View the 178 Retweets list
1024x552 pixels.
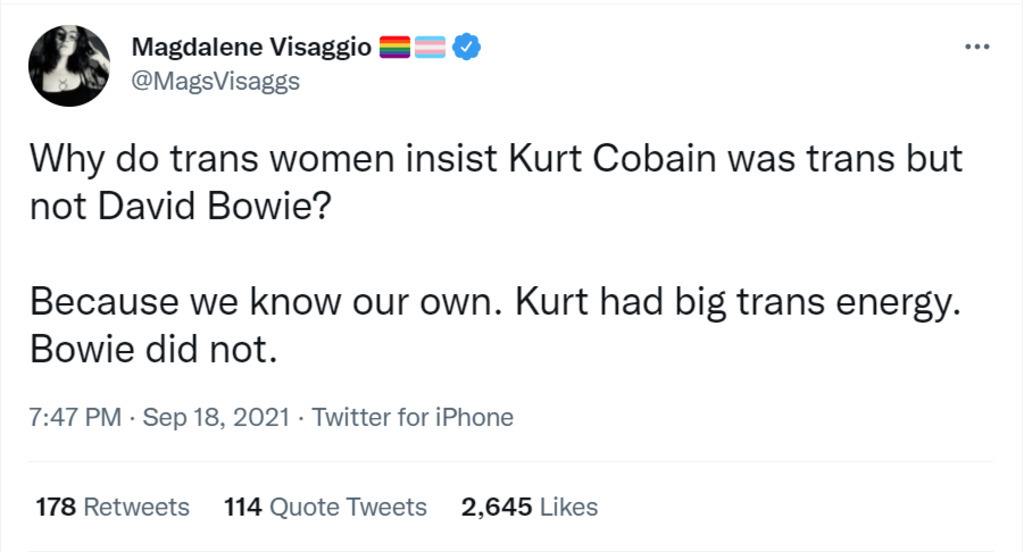112,507
